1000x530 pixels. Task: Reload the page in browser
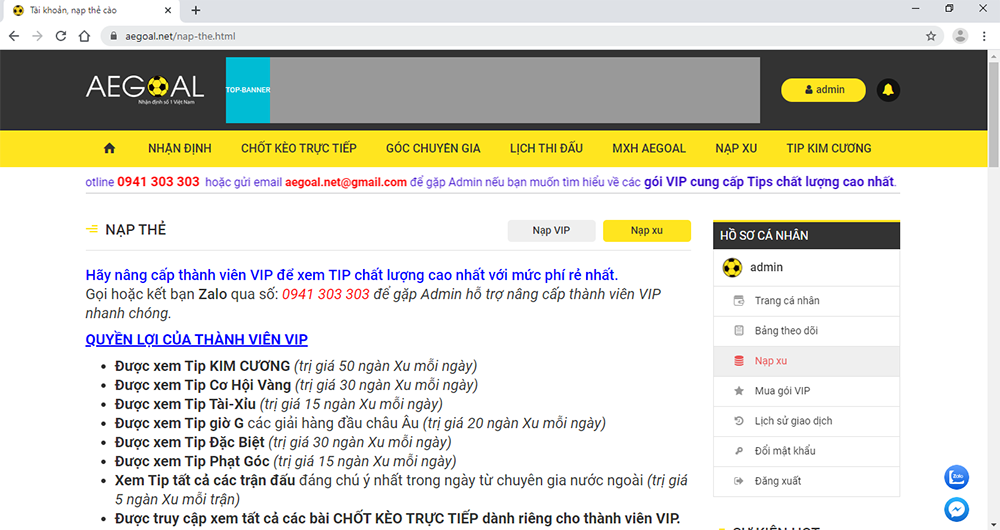click(61, 36)
